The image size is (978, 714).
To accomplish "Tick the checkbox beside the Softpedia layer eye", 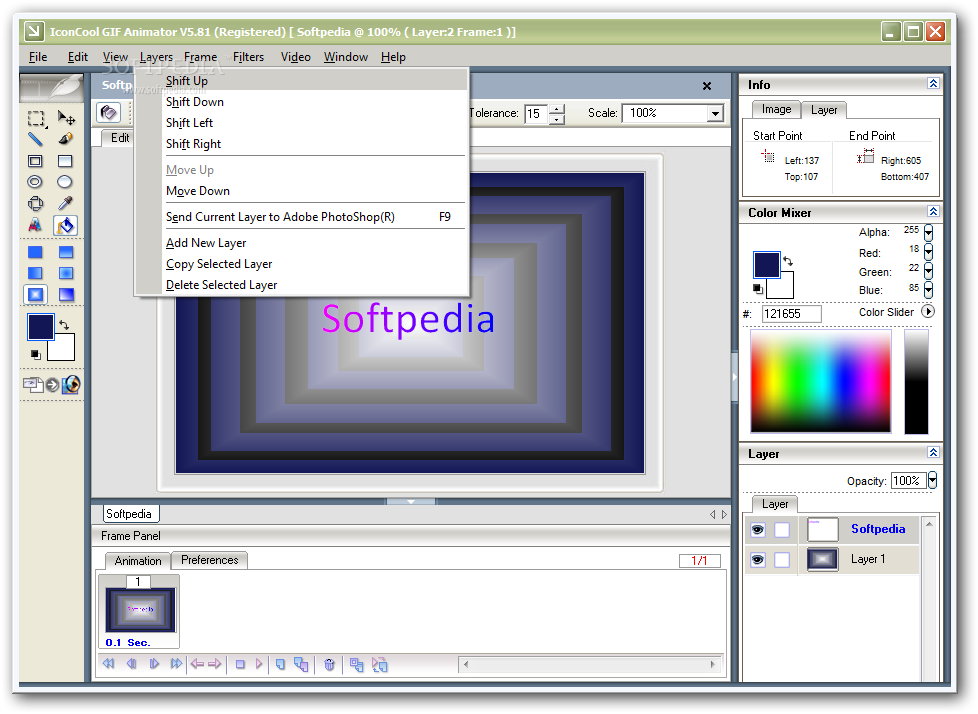I will pyautogui.click(x=782, y=530).
